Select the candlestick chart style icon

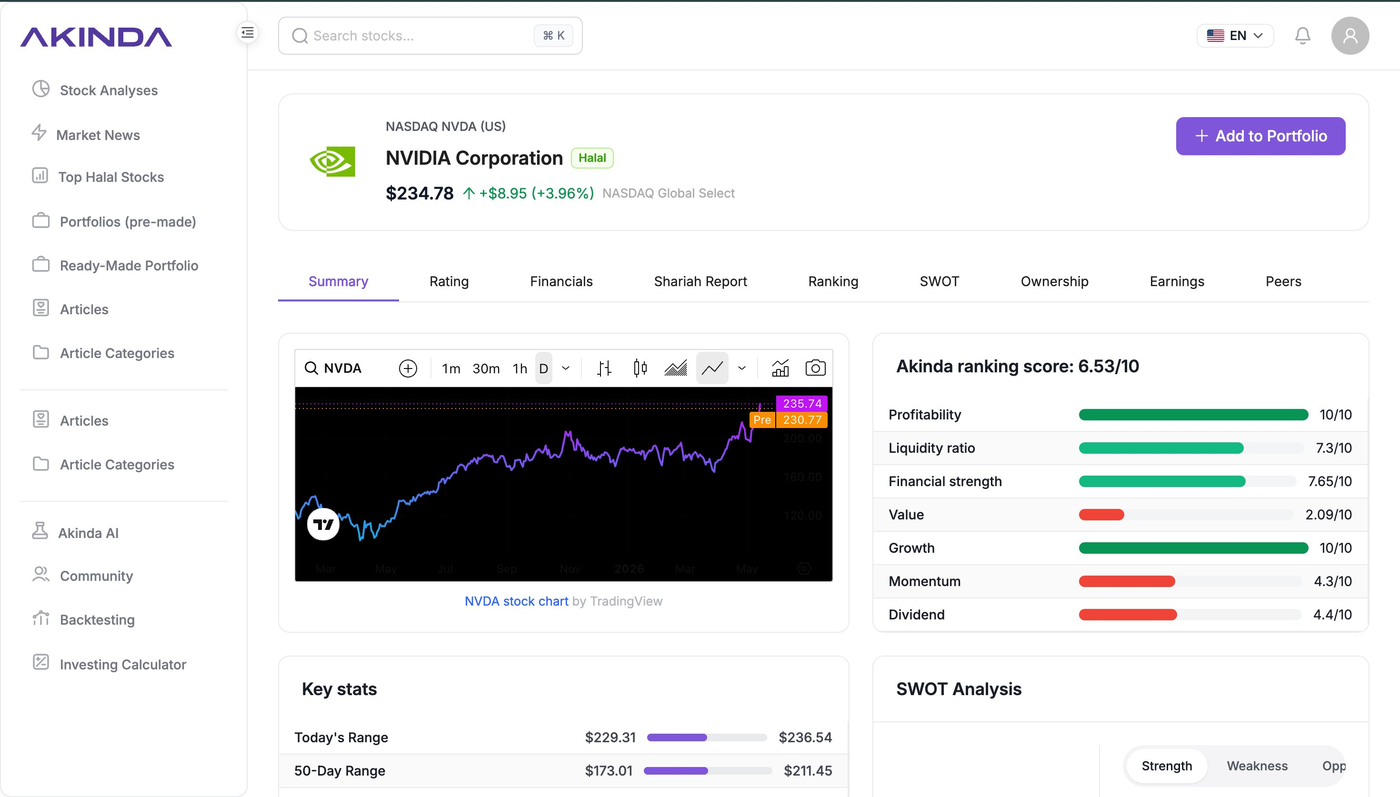click(x=640, y=368)
